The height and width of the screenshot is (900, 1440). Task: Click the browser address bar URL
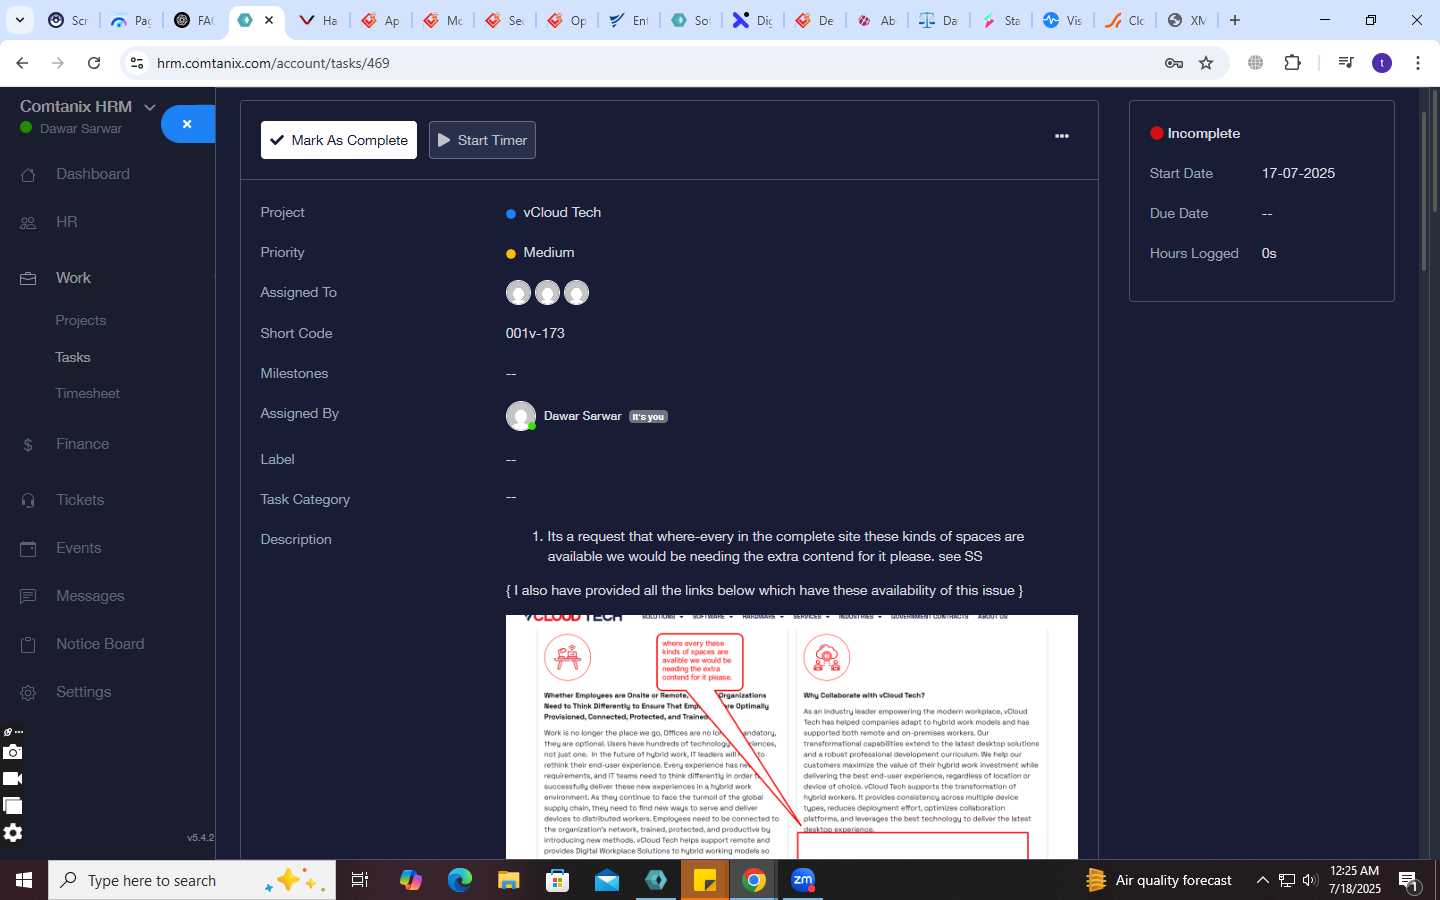coord(273,63)
